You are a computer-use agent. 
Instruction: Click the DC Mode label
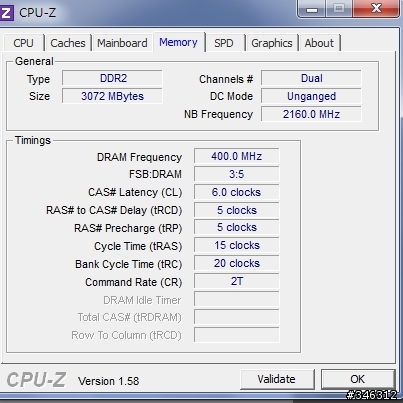[231, 96]
